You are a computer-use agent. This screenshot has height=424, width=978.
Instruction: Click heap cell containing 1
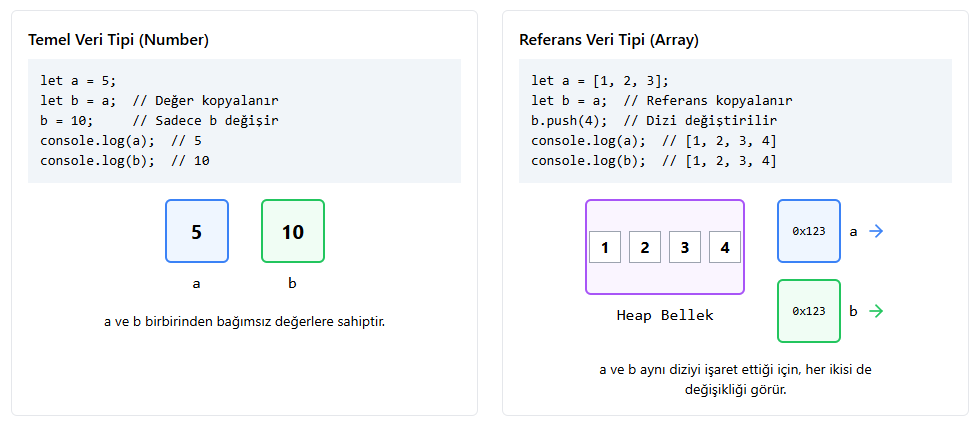605,247
